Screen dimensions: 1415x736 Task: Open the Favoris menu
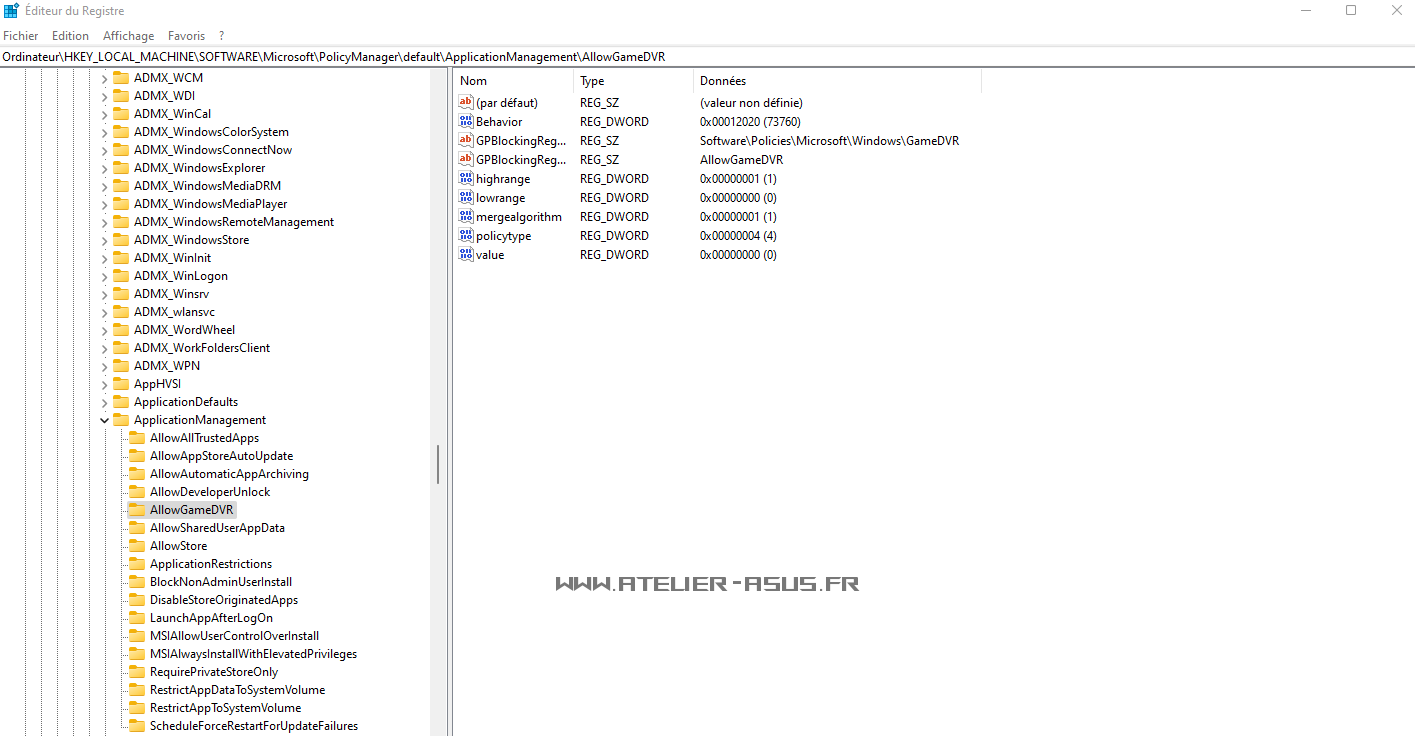(x=186, y=36)
